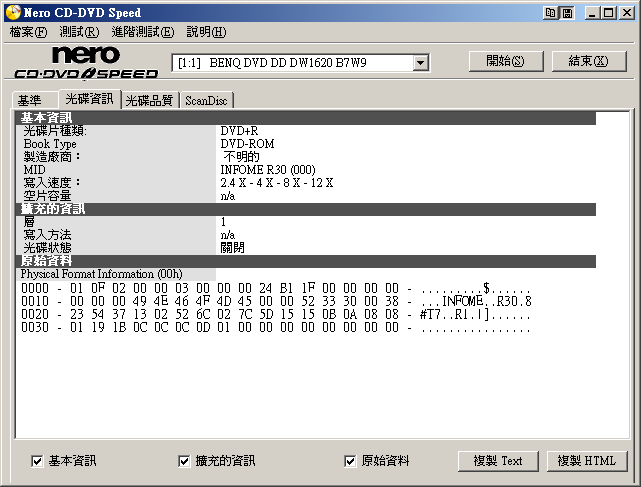Click the 光碟片種類 label

(55, 131)
